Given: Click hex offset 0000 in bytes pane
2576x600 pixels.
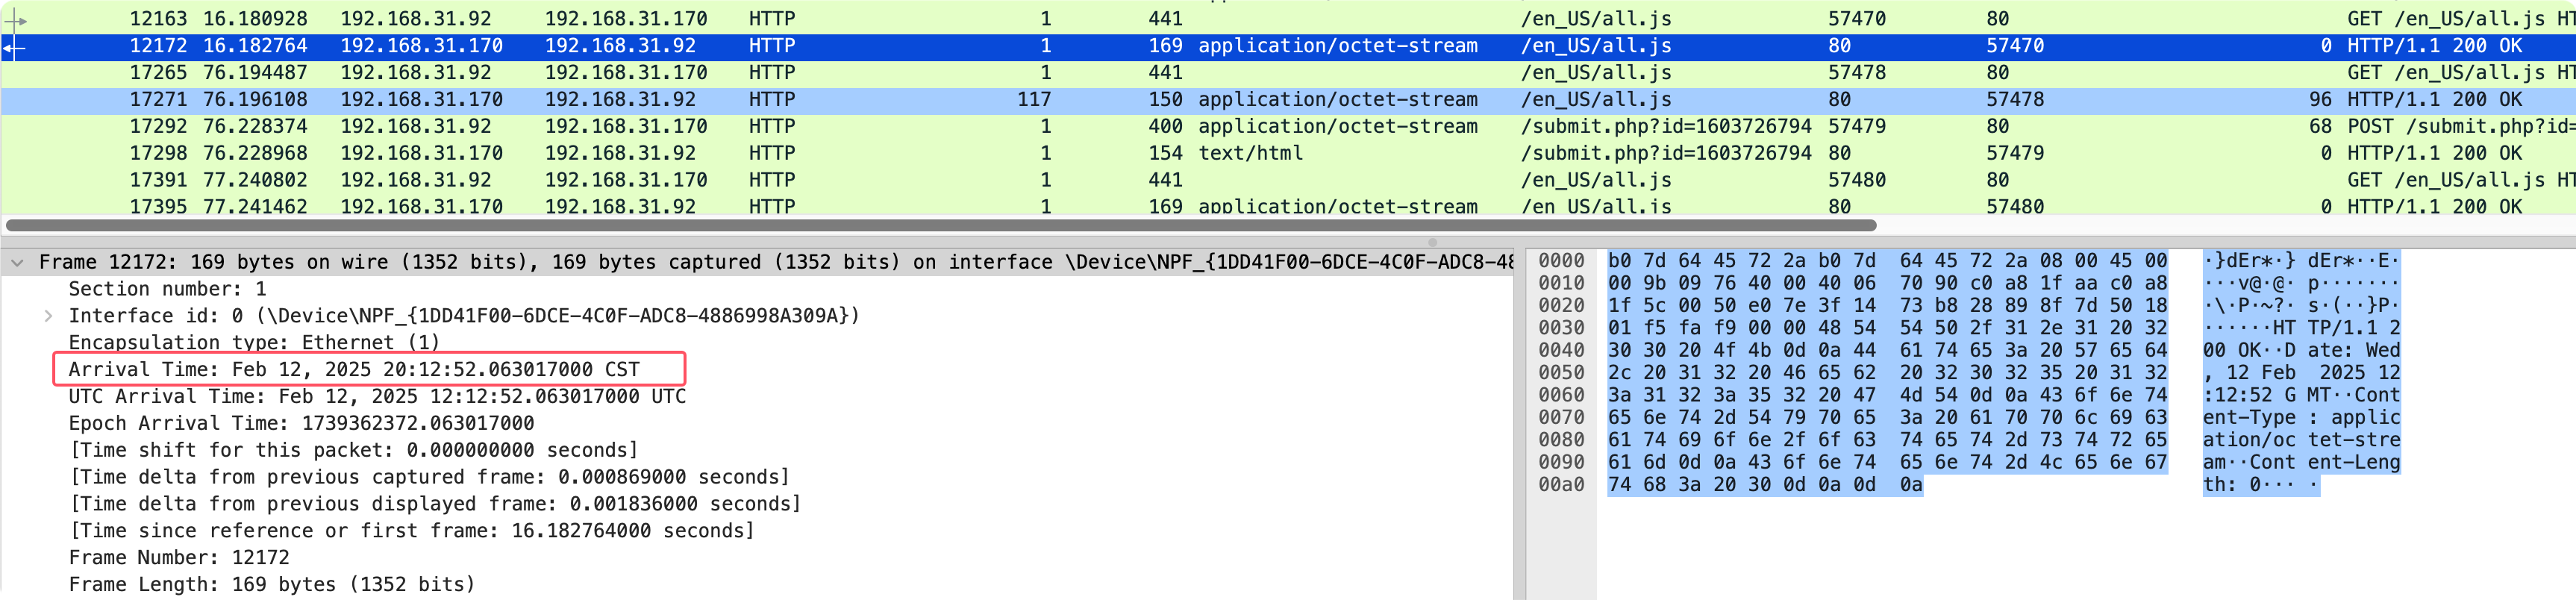Looking at the screenshot, I should point(1561,261).
